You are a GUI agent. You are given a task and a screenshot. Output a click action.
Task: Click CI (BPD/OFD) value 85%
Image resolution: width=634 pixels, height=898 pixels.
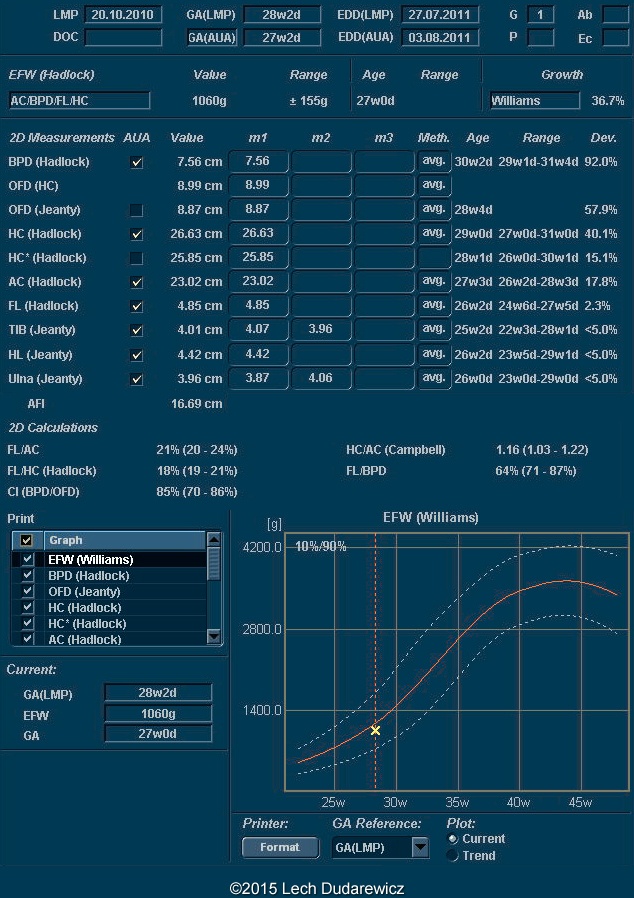(168, 492)
